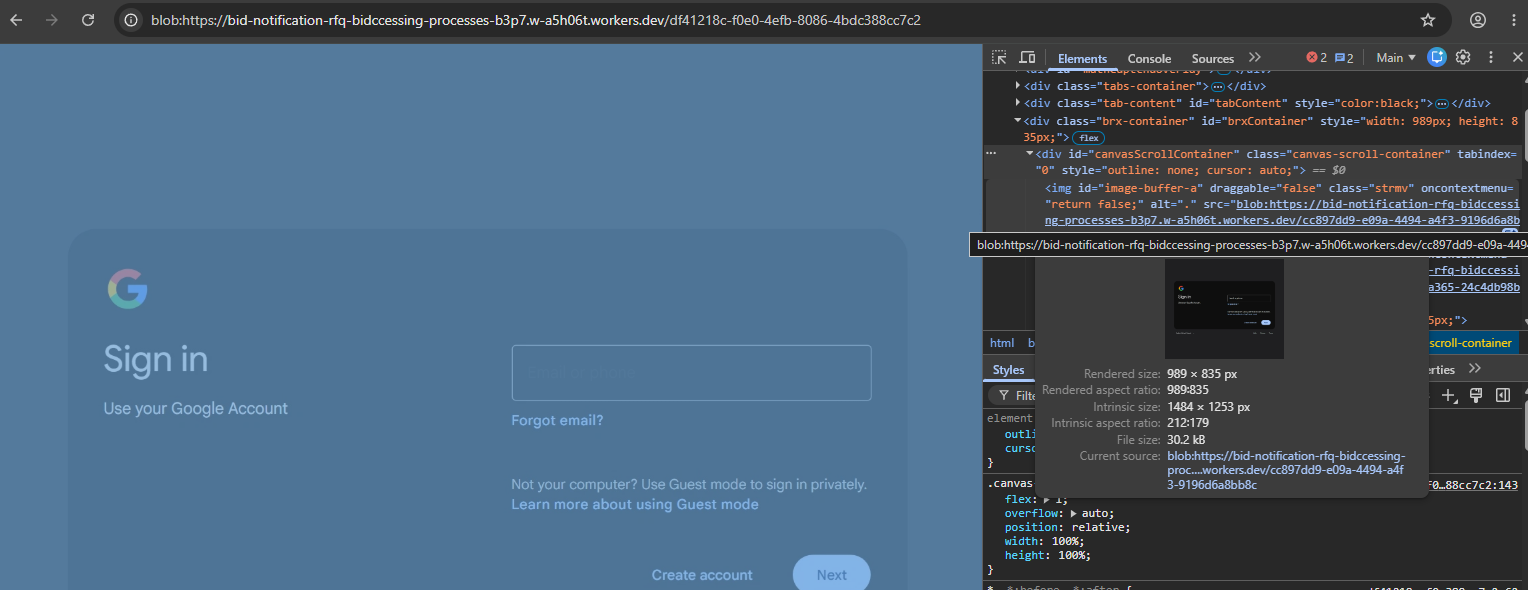This screenshot has width=1528, height=590.
Task: Click the Next button
Action: point(832,575)
